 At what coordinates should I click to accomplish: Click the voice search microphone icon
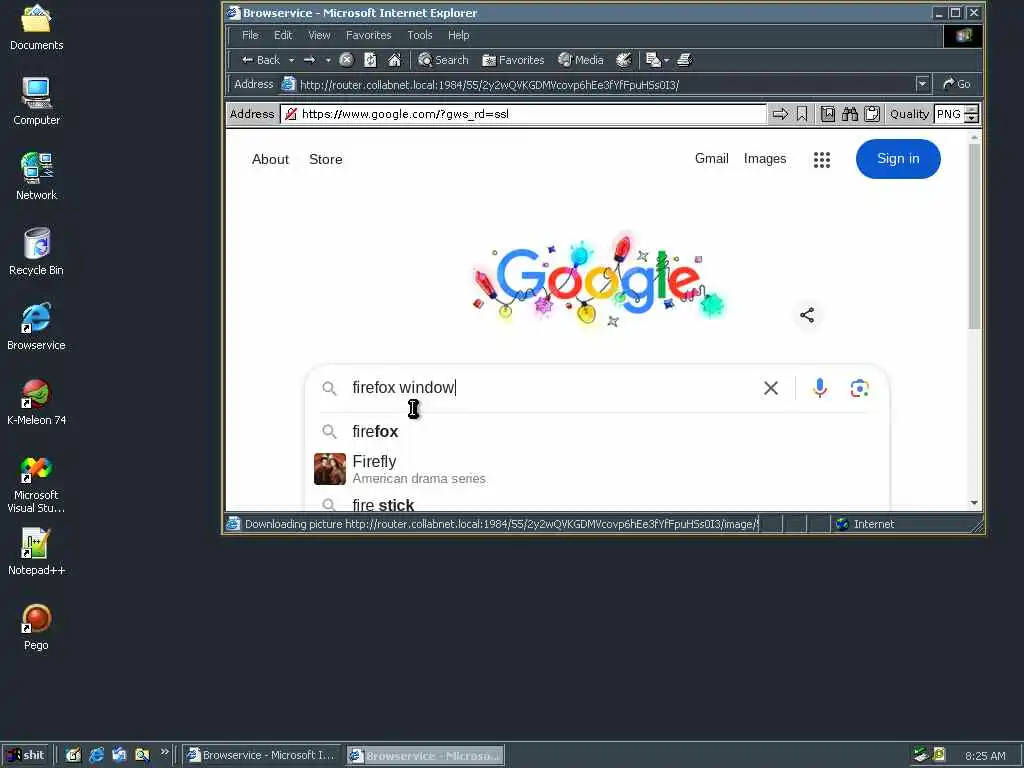820,388
